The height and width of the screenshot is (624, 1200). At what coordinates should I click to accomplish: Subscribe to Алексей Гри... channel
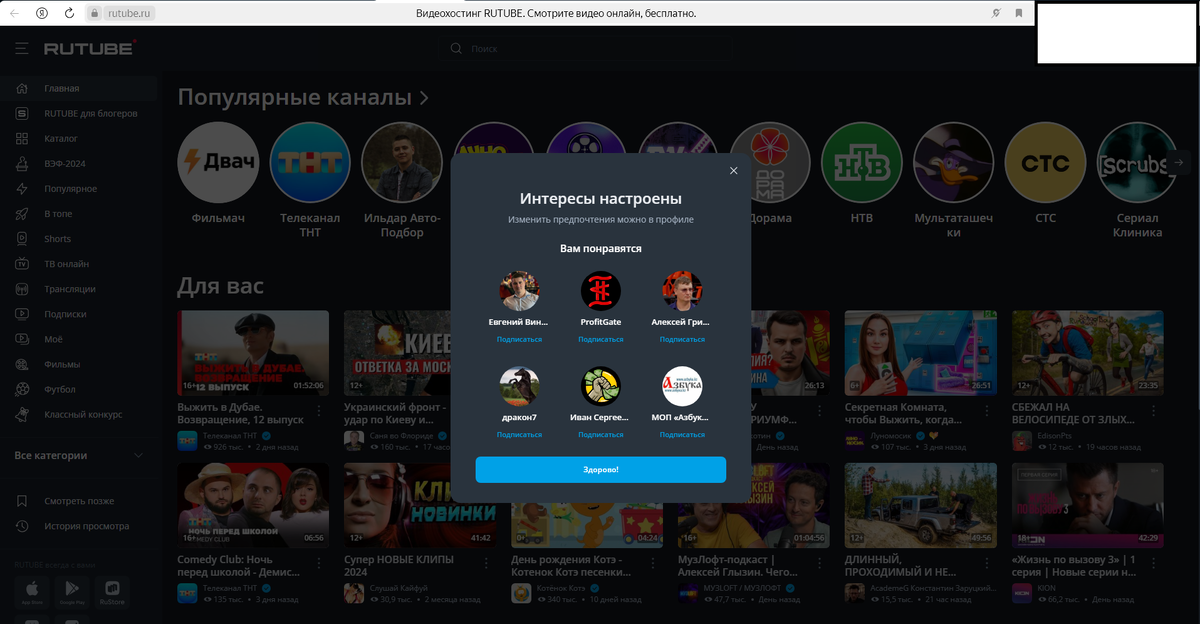682,339
